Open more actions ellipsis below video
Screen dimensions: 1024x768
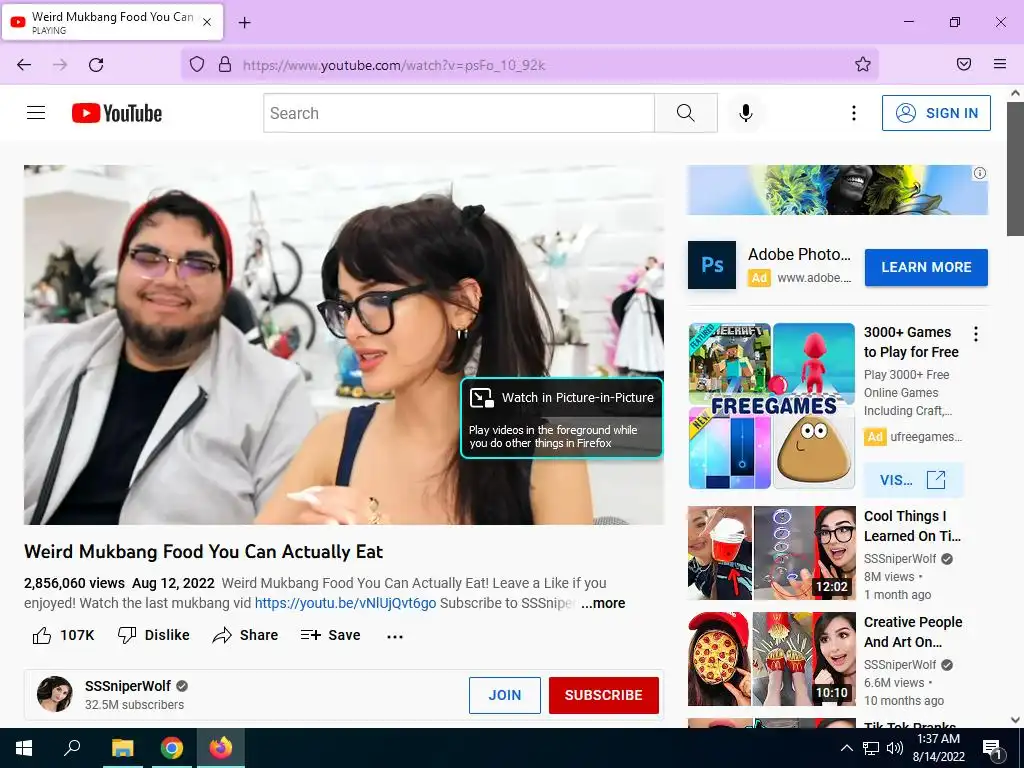(x=395, y=636)
